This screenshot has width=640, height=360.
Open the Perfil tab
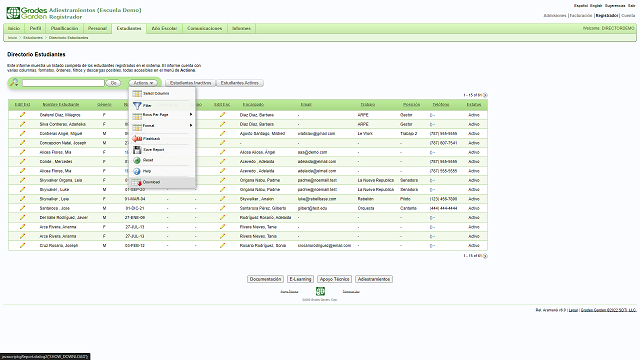tap(36, 28)
